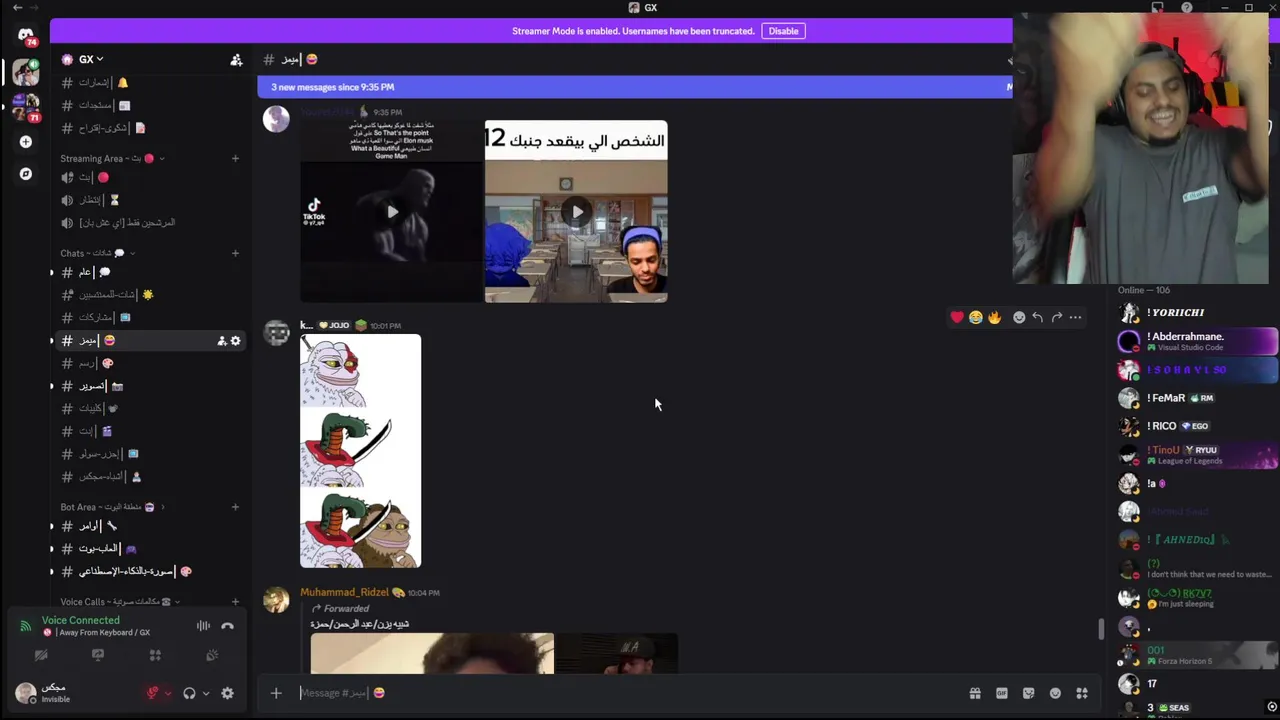The width and height of the screenshot is (1280, 720).
Task: Toggle camera in voice panel
Action: (x=41, y=655)
